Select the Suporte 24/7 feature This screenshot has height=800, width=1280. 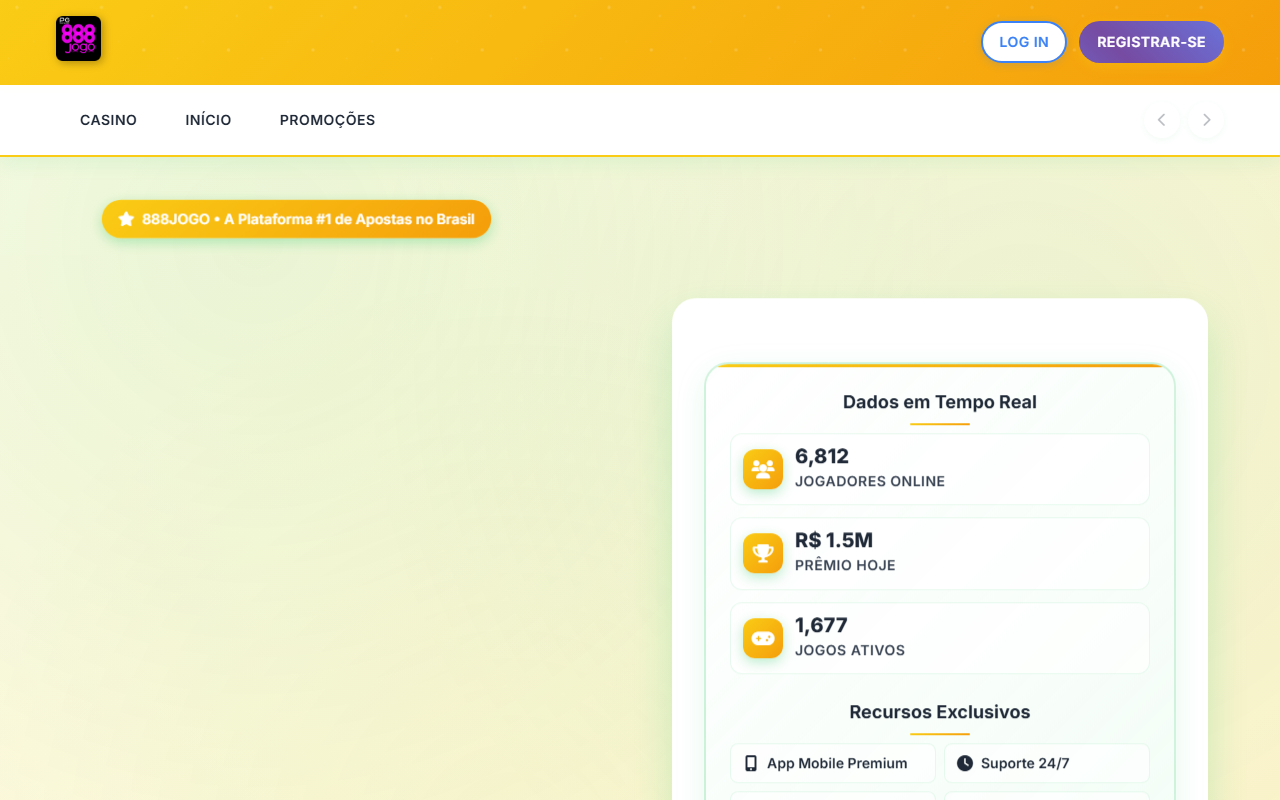(x=1047, y=763)
